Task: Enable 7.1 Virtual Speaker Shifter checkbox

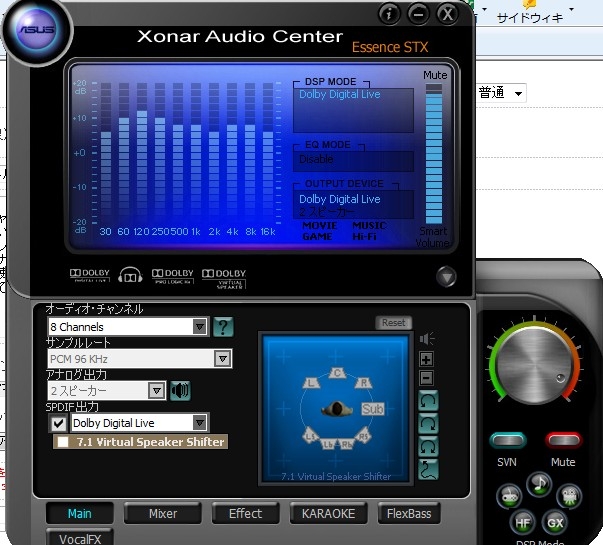Action: (63, 442)
